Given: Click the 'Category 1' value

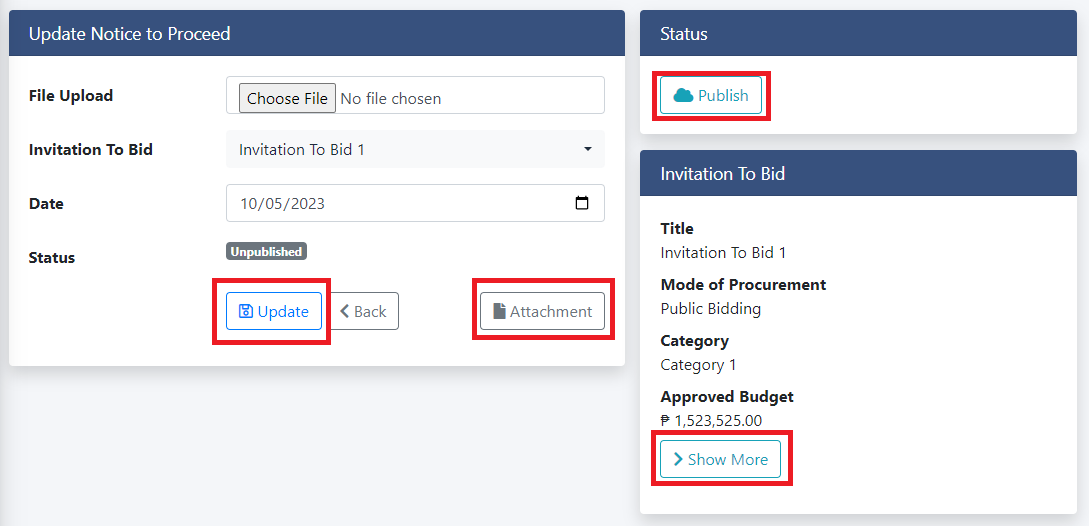Looking at the screenshot, I should (x=698, y=365).
